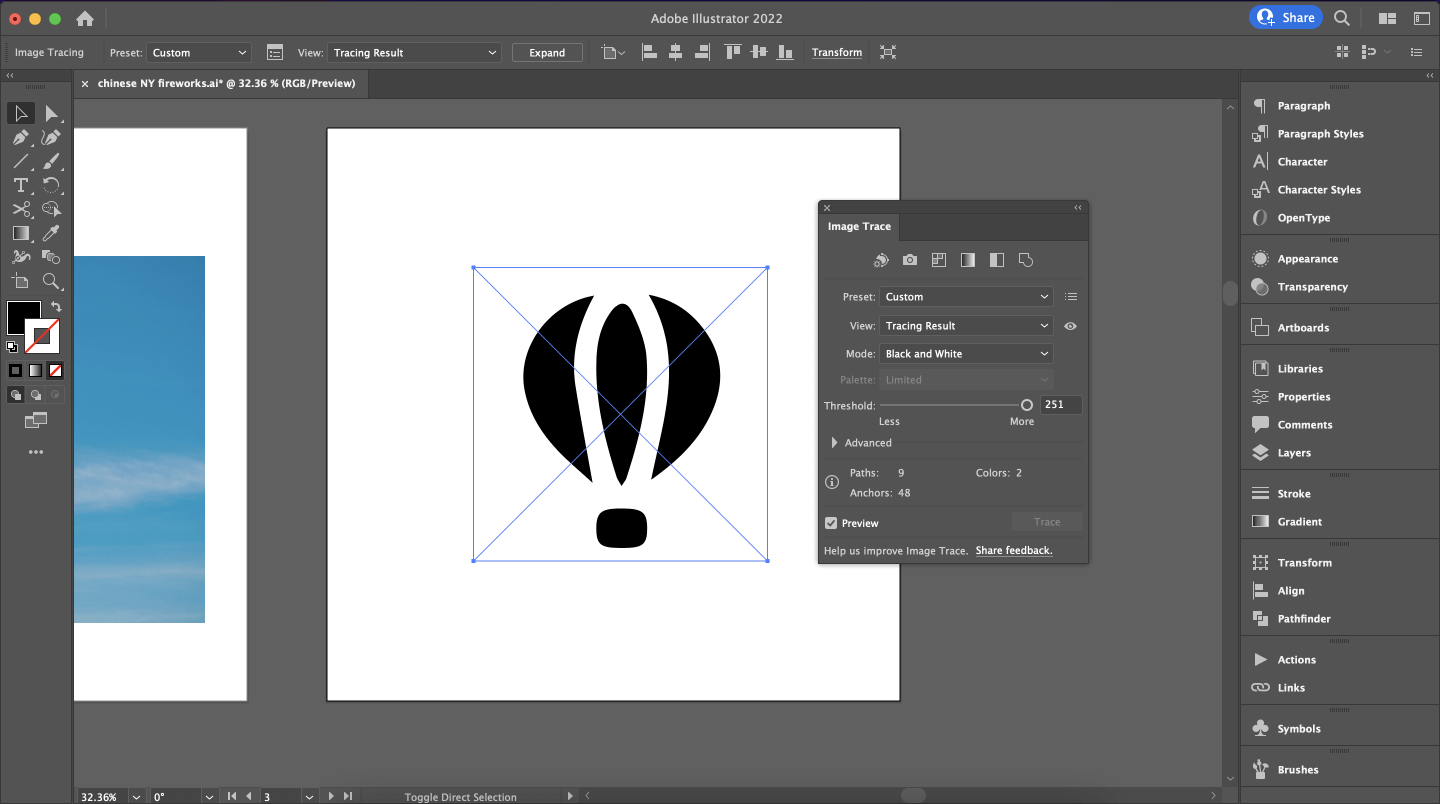This screenshot has height=804, width=1440.
Task: Open the rotate view angle dropdown
Action: (209, 797)
